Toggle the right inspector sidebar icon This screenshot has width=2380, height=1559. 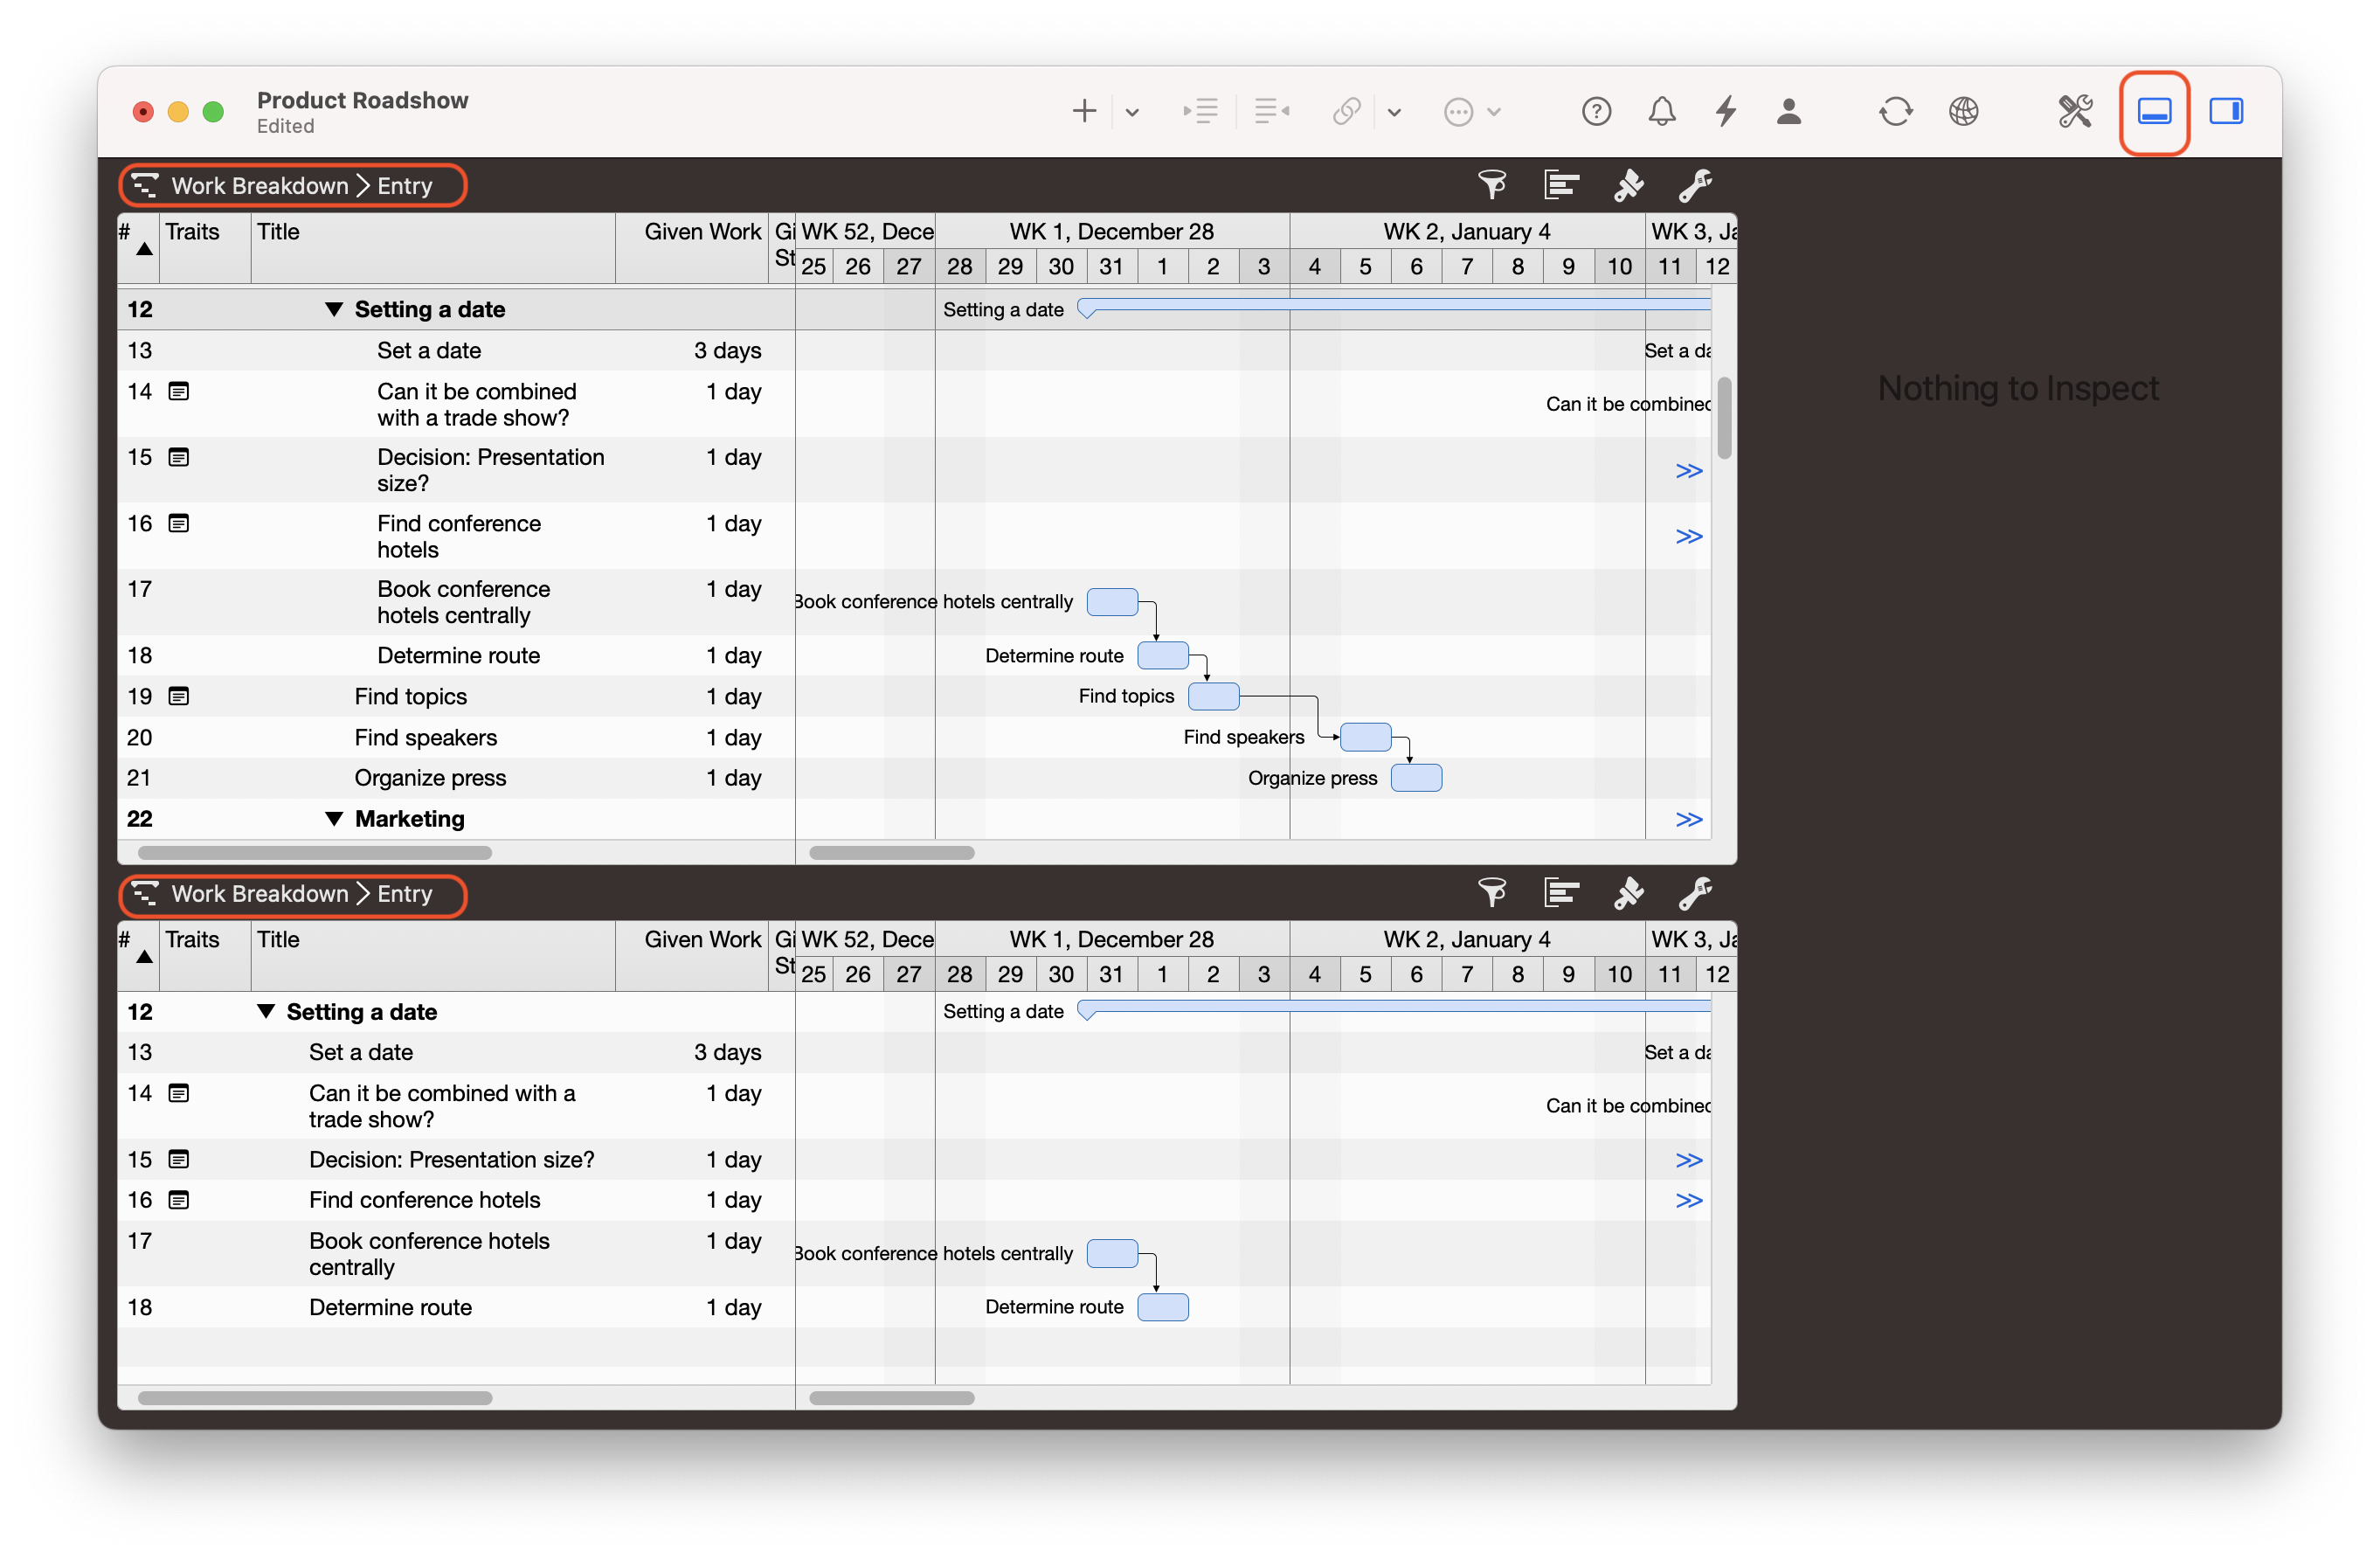pyautogui.click(x=2227, y=111)
